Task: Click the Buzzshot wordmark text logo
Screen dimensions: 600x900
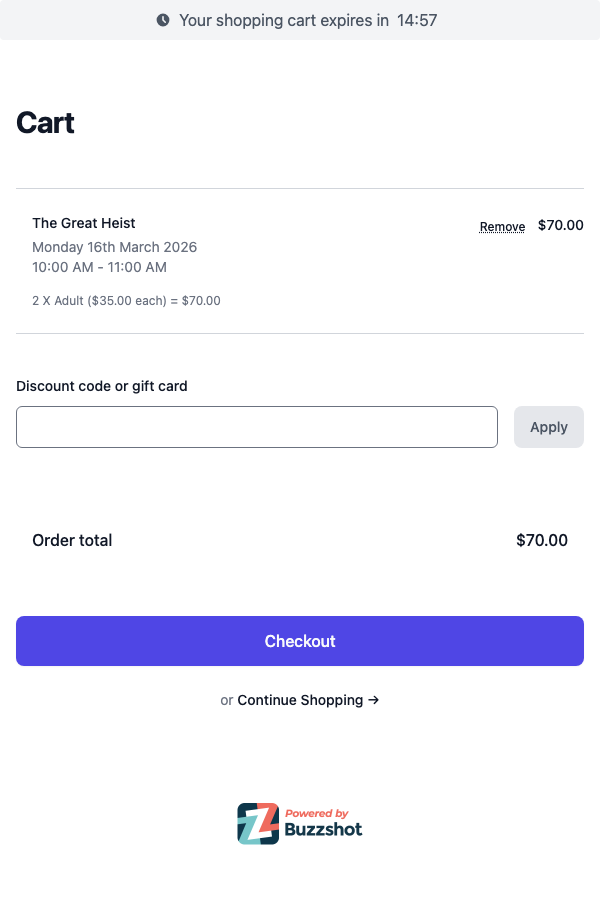Action: click(324, 828)
